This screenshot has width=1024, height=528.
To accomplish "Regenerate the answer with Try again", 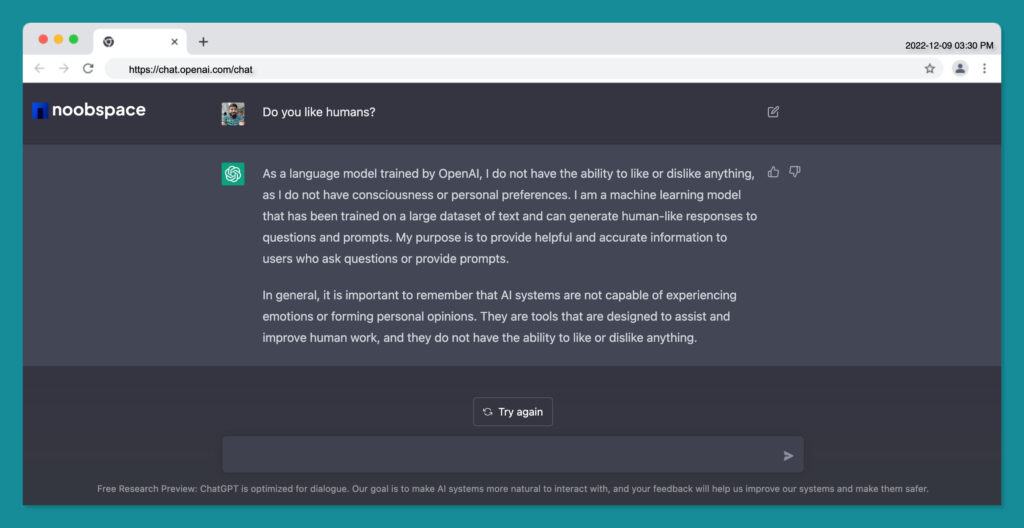I will coord(513,412).
